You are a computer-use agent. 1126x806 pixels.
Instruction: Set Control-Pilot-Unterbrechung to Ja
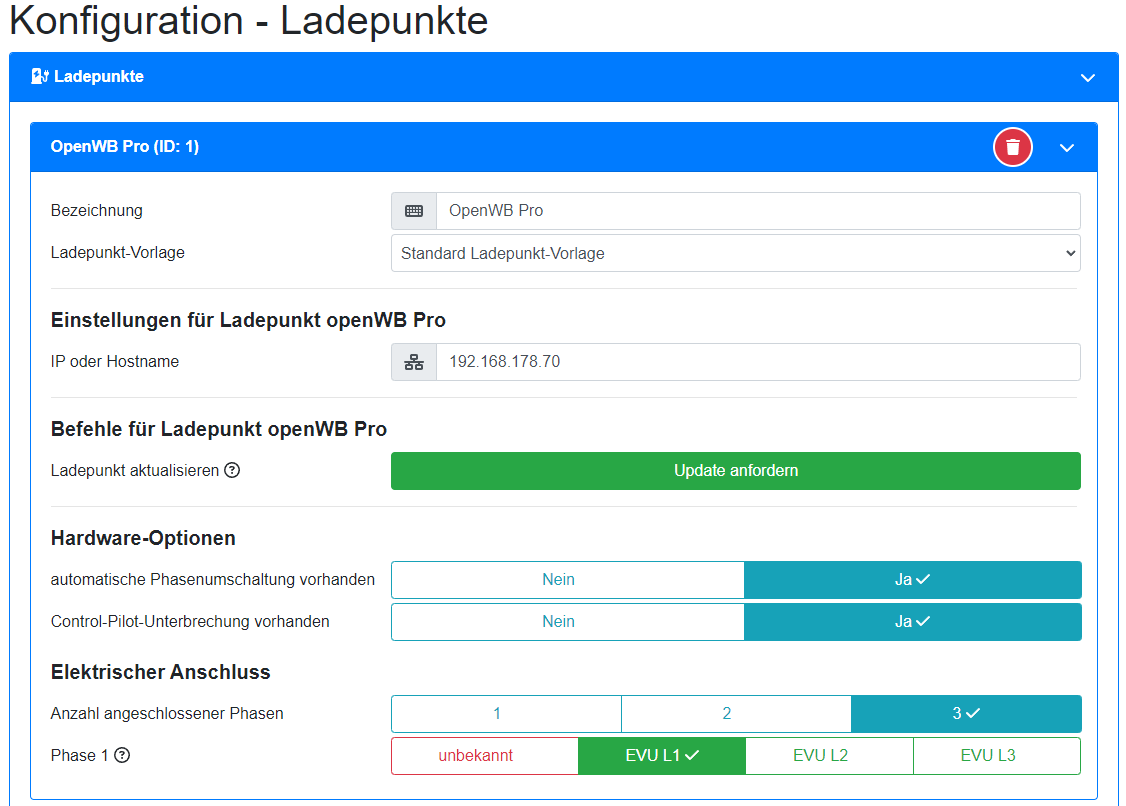click(x=912, y=622)
